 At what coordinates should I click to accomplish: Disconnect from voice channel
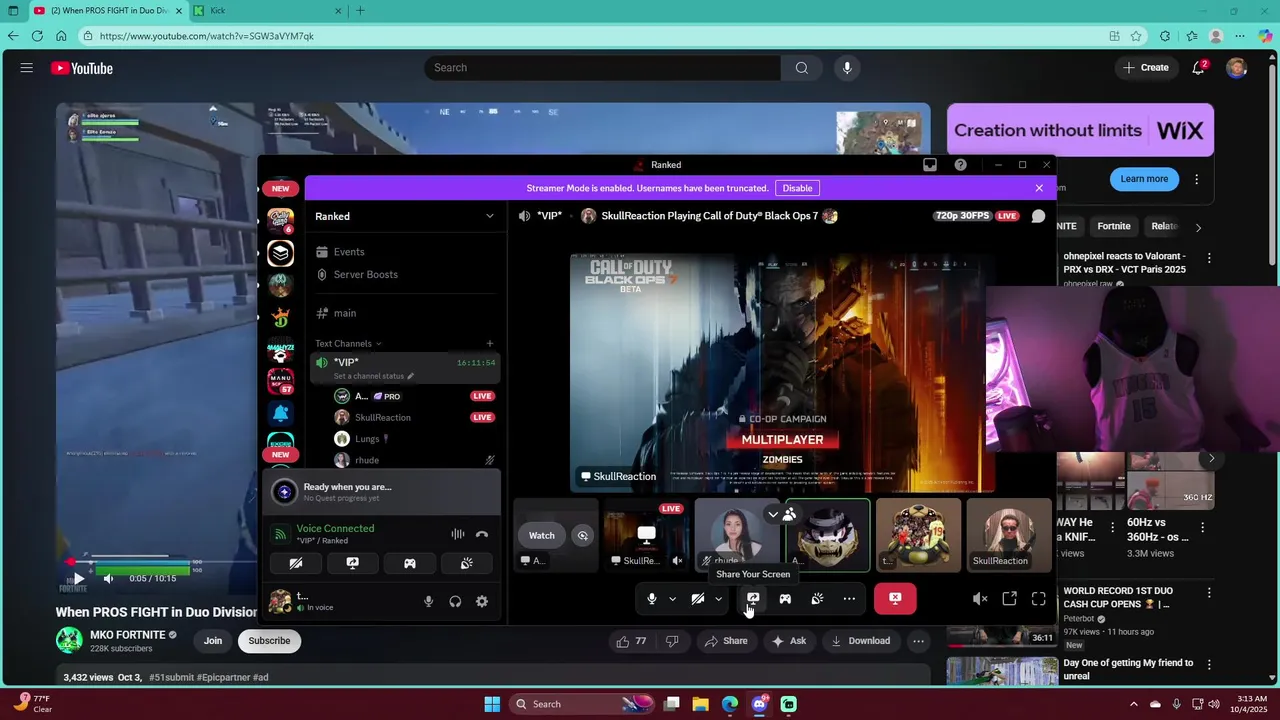[482, 534]
